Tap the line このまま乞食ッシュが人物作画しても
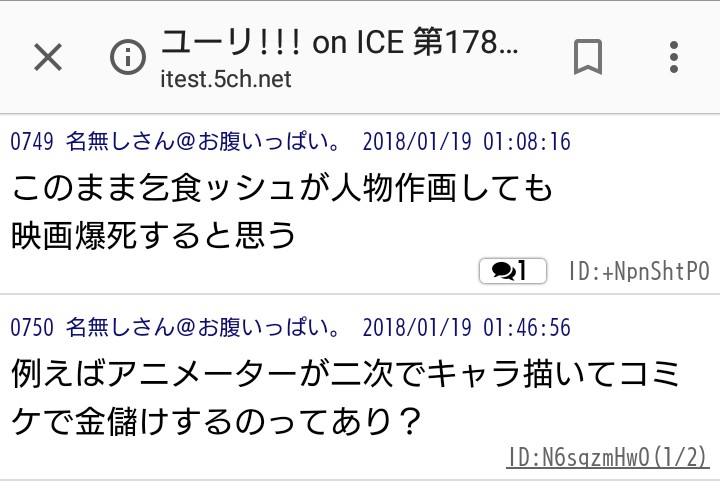This screenshot has height=488, width=720. pos(282,188)
